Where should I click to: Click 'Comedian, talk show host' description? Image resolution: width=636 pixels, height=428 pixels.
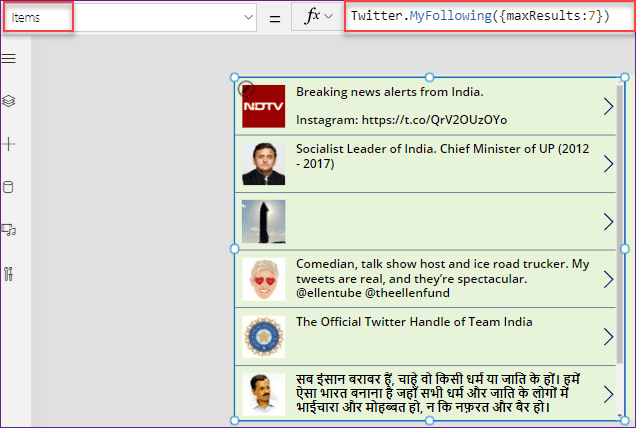point(442,278)
